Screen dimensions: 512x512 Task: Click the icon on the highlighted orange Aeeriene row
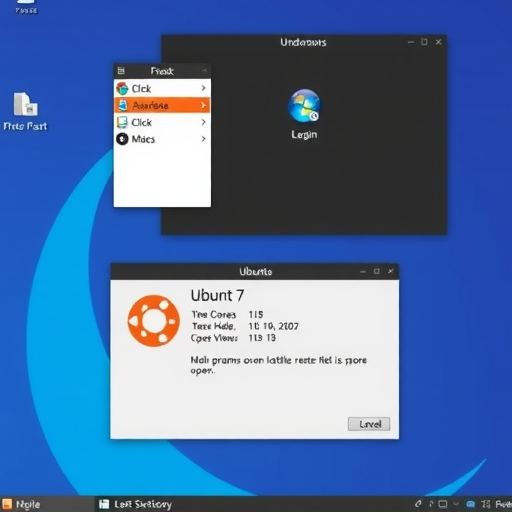click(123, 105)
